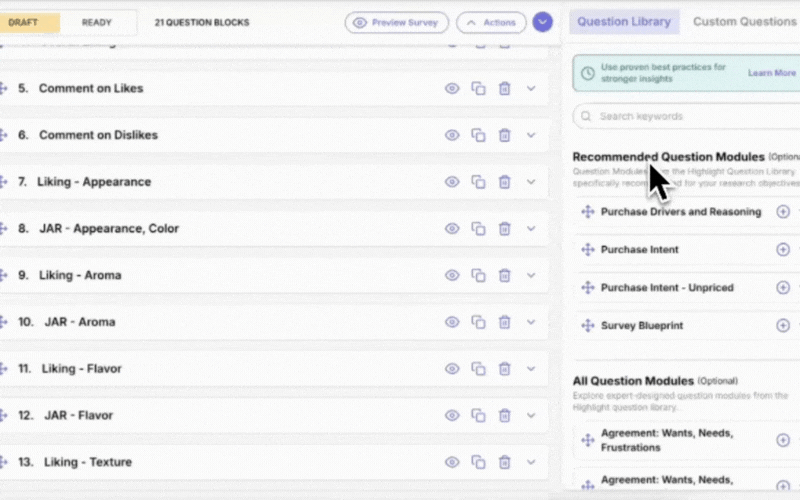The height and width of the screenshot is (500, 800).
Task: Add Survey Blueprint module with plus icon
Action: tap(783, 326)
